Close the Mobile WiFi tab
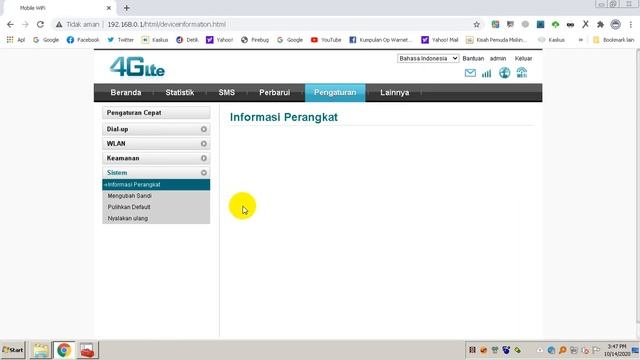640x360 pixels. point(109,8)
